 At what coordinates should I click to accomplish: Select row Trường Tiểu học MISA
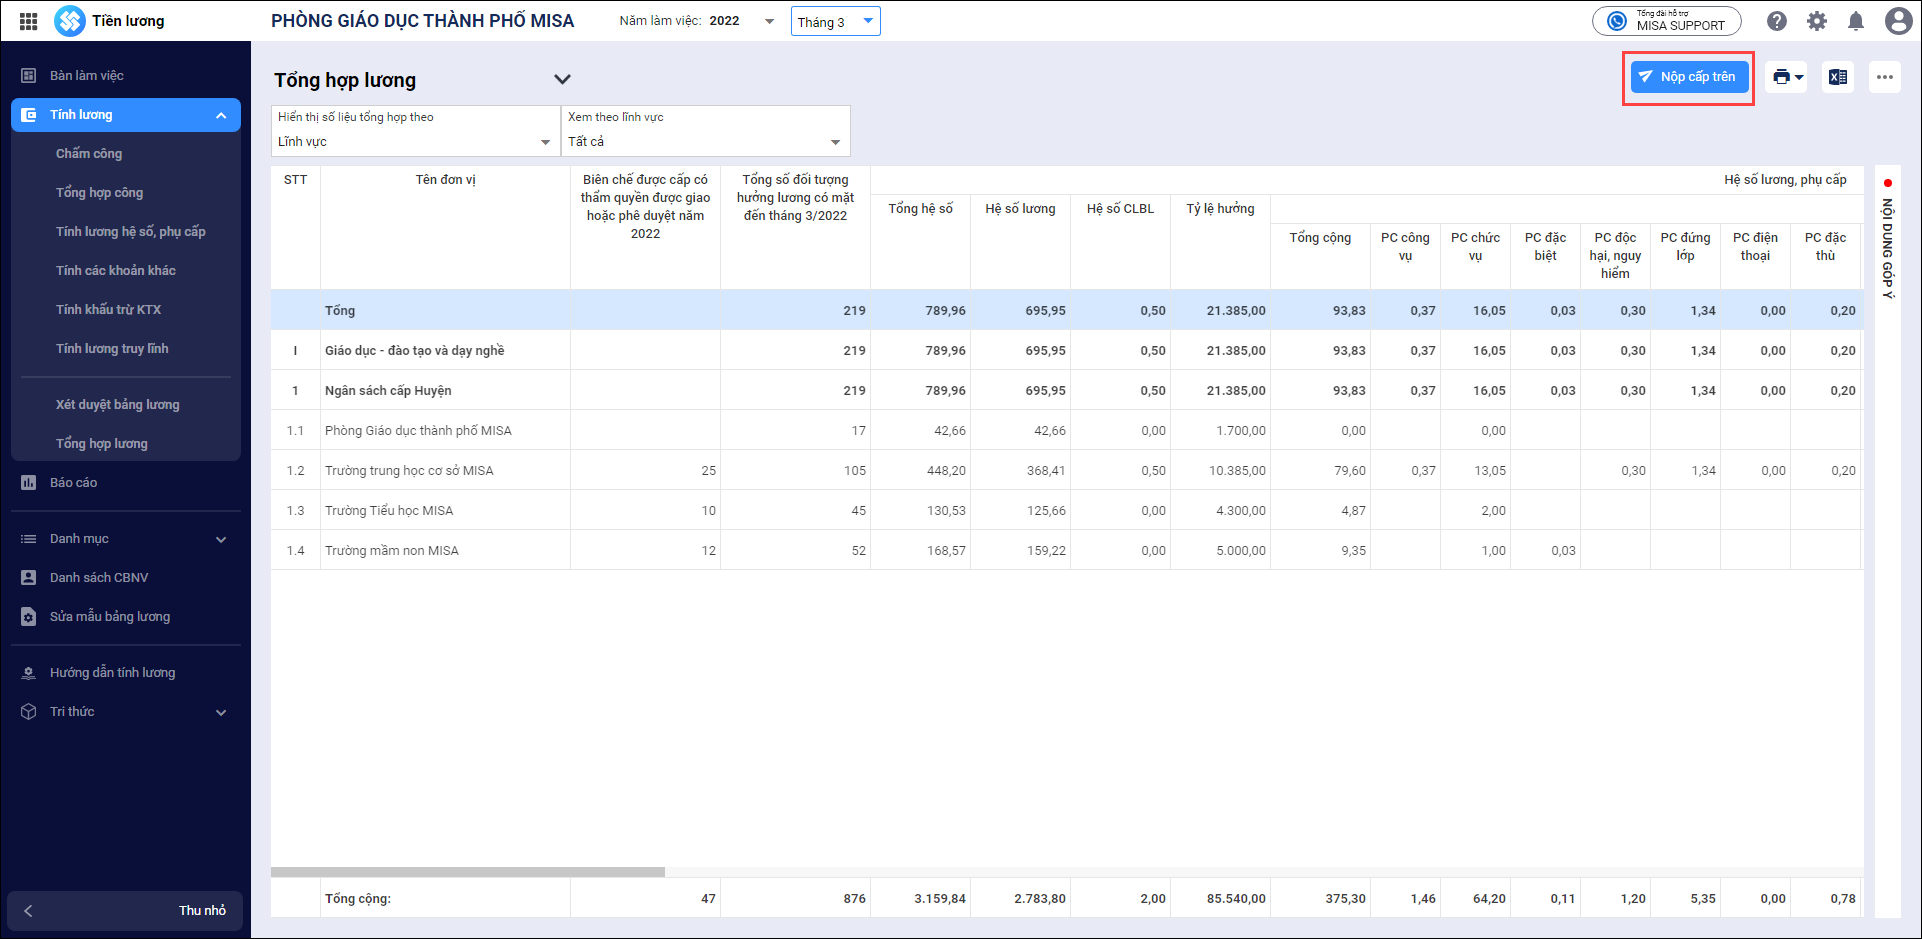point(1066,510)
